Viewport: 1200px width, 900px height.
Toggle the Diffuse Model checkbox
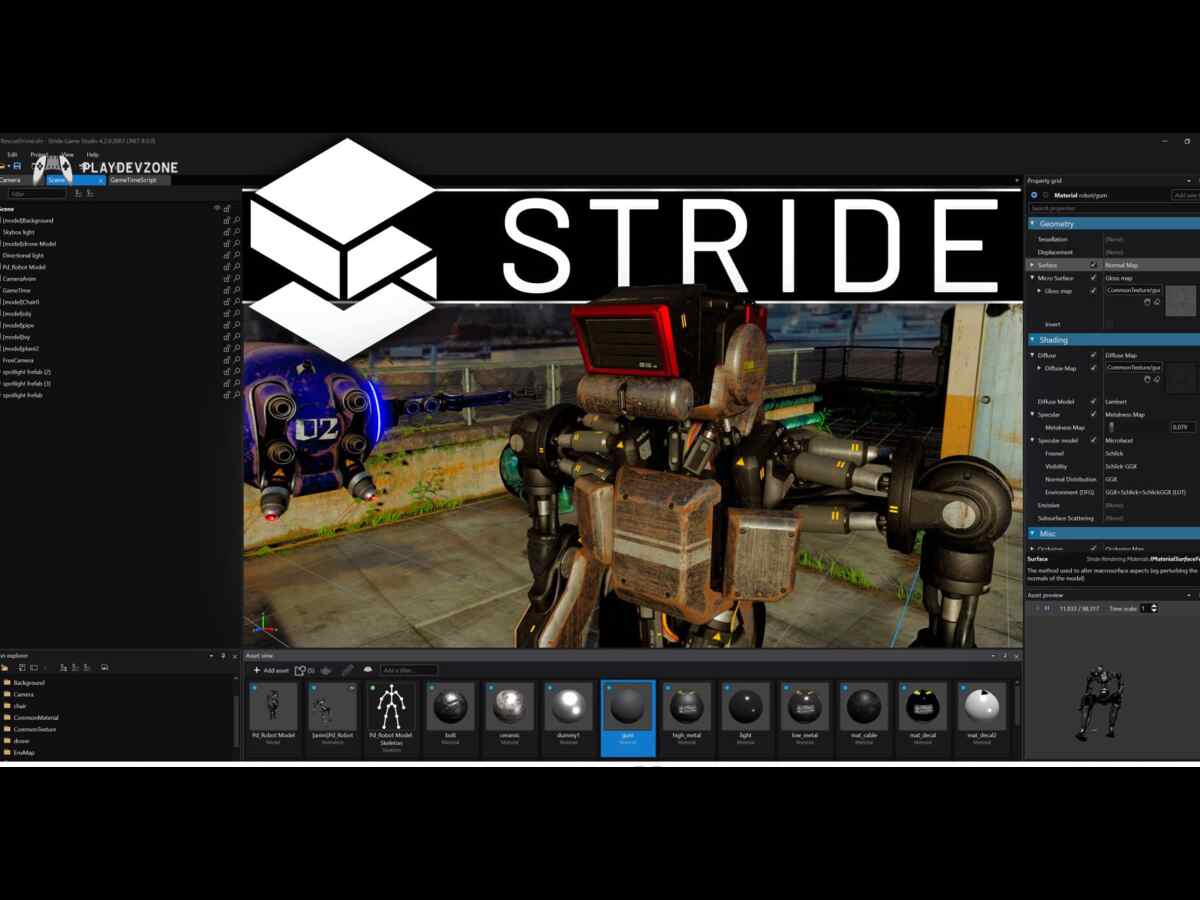pyautogui.click(x=1093, y=401)
